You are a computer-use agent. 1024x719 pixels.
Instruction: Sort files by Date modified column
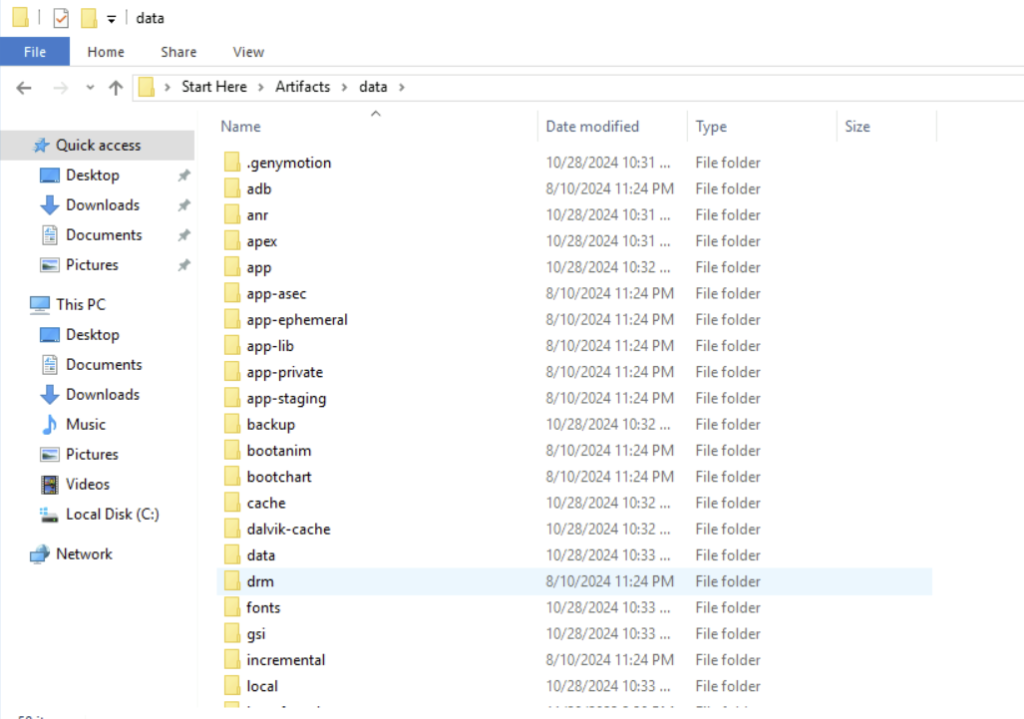[x=592, y=127]
